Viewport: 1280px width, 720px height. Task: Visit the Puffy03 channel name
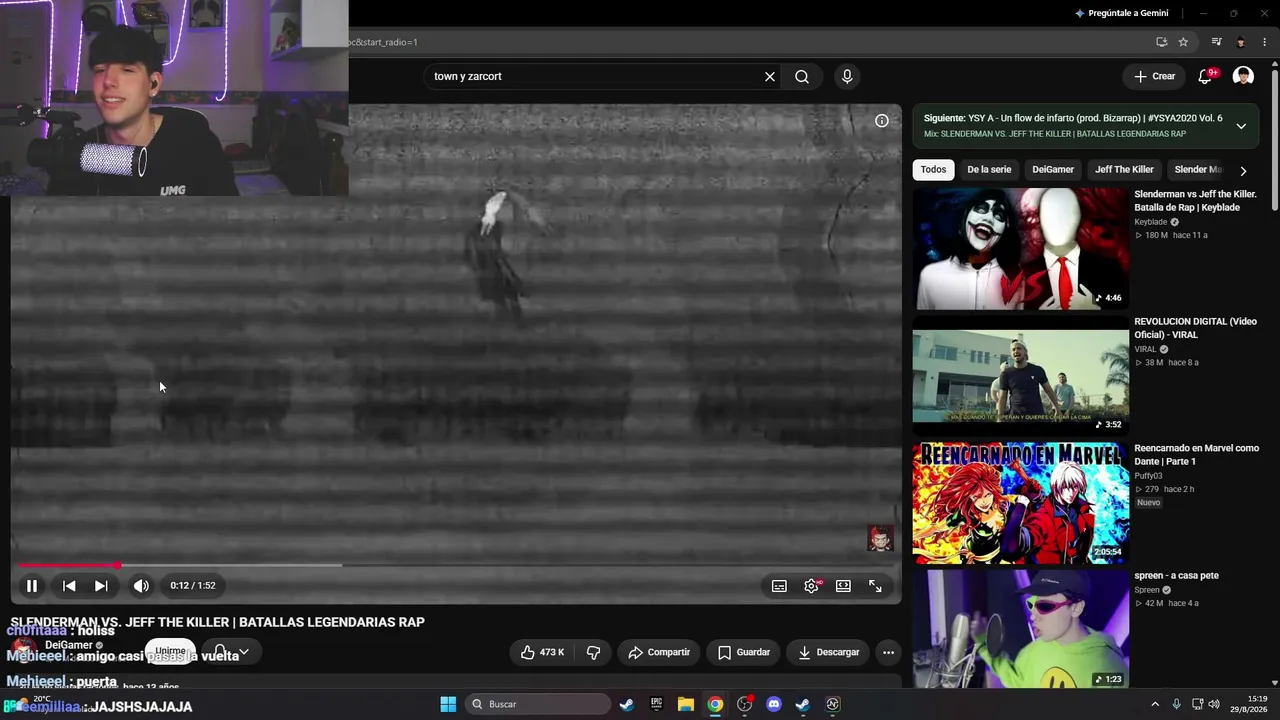click(x=1148, y=476)
